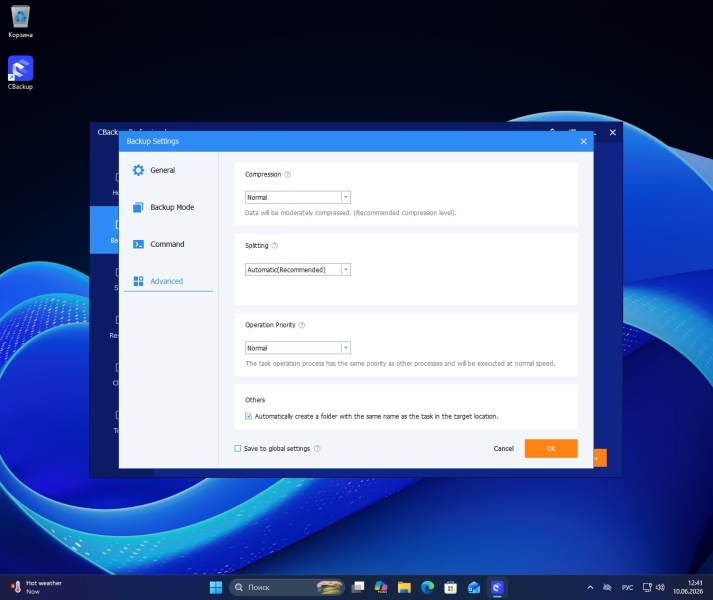Screen dimensions: 713x600
Task: Open the Compression level dropdown
Action: click(298, 197)
